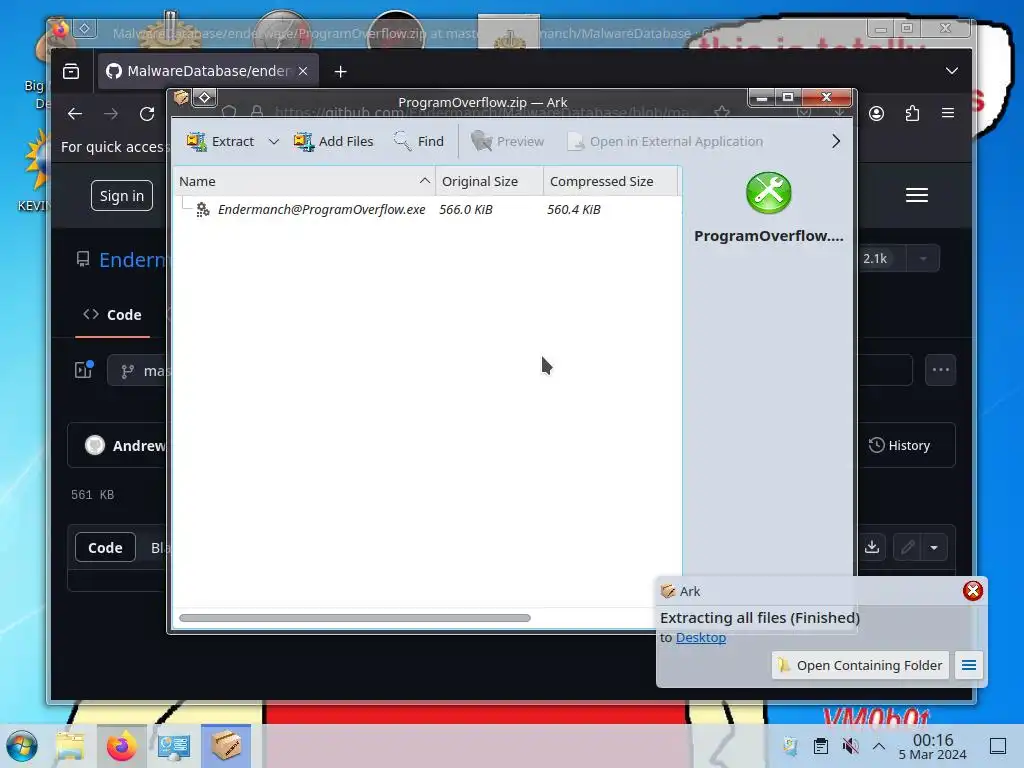The image size is (1024, 768).
Task: Click Add Files in Ark toolbar
Action: coord(333,141)
